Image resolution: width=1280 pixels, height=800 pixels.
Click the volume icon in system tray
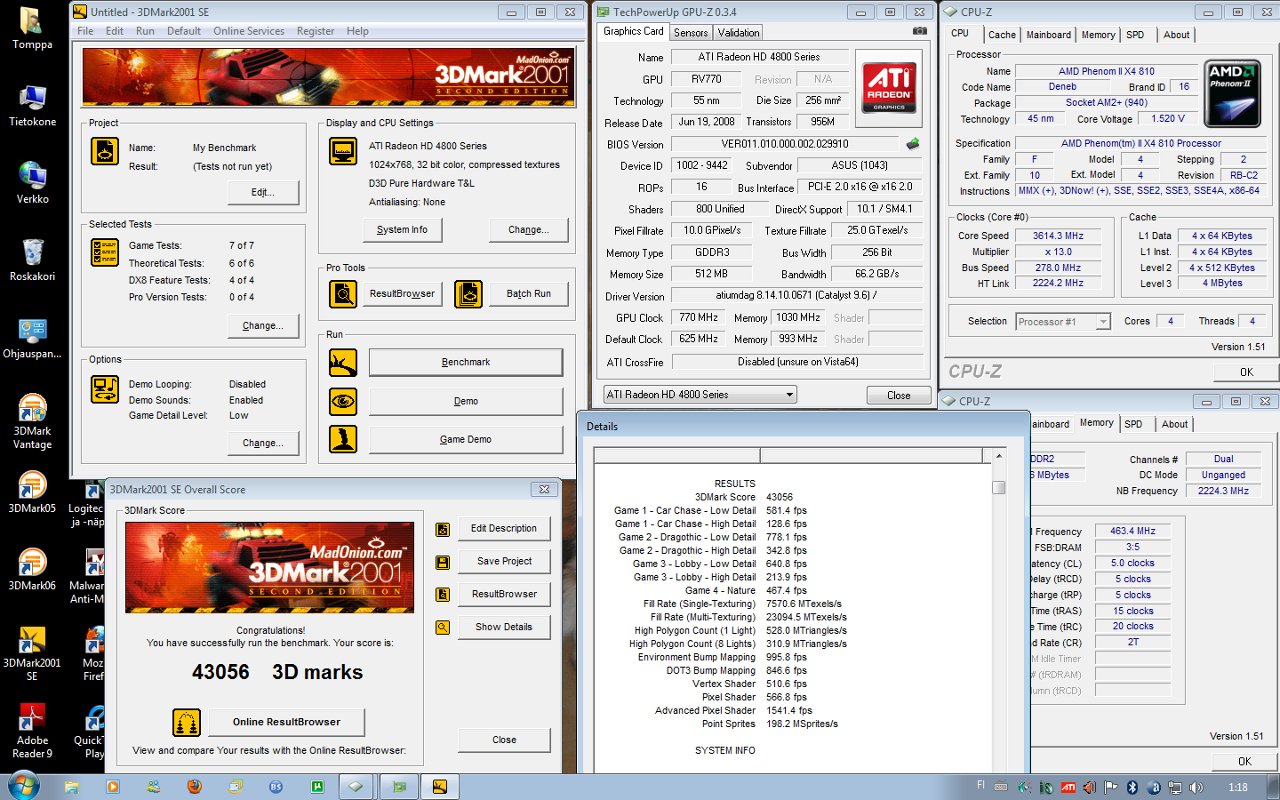[x=1196, y=787]
